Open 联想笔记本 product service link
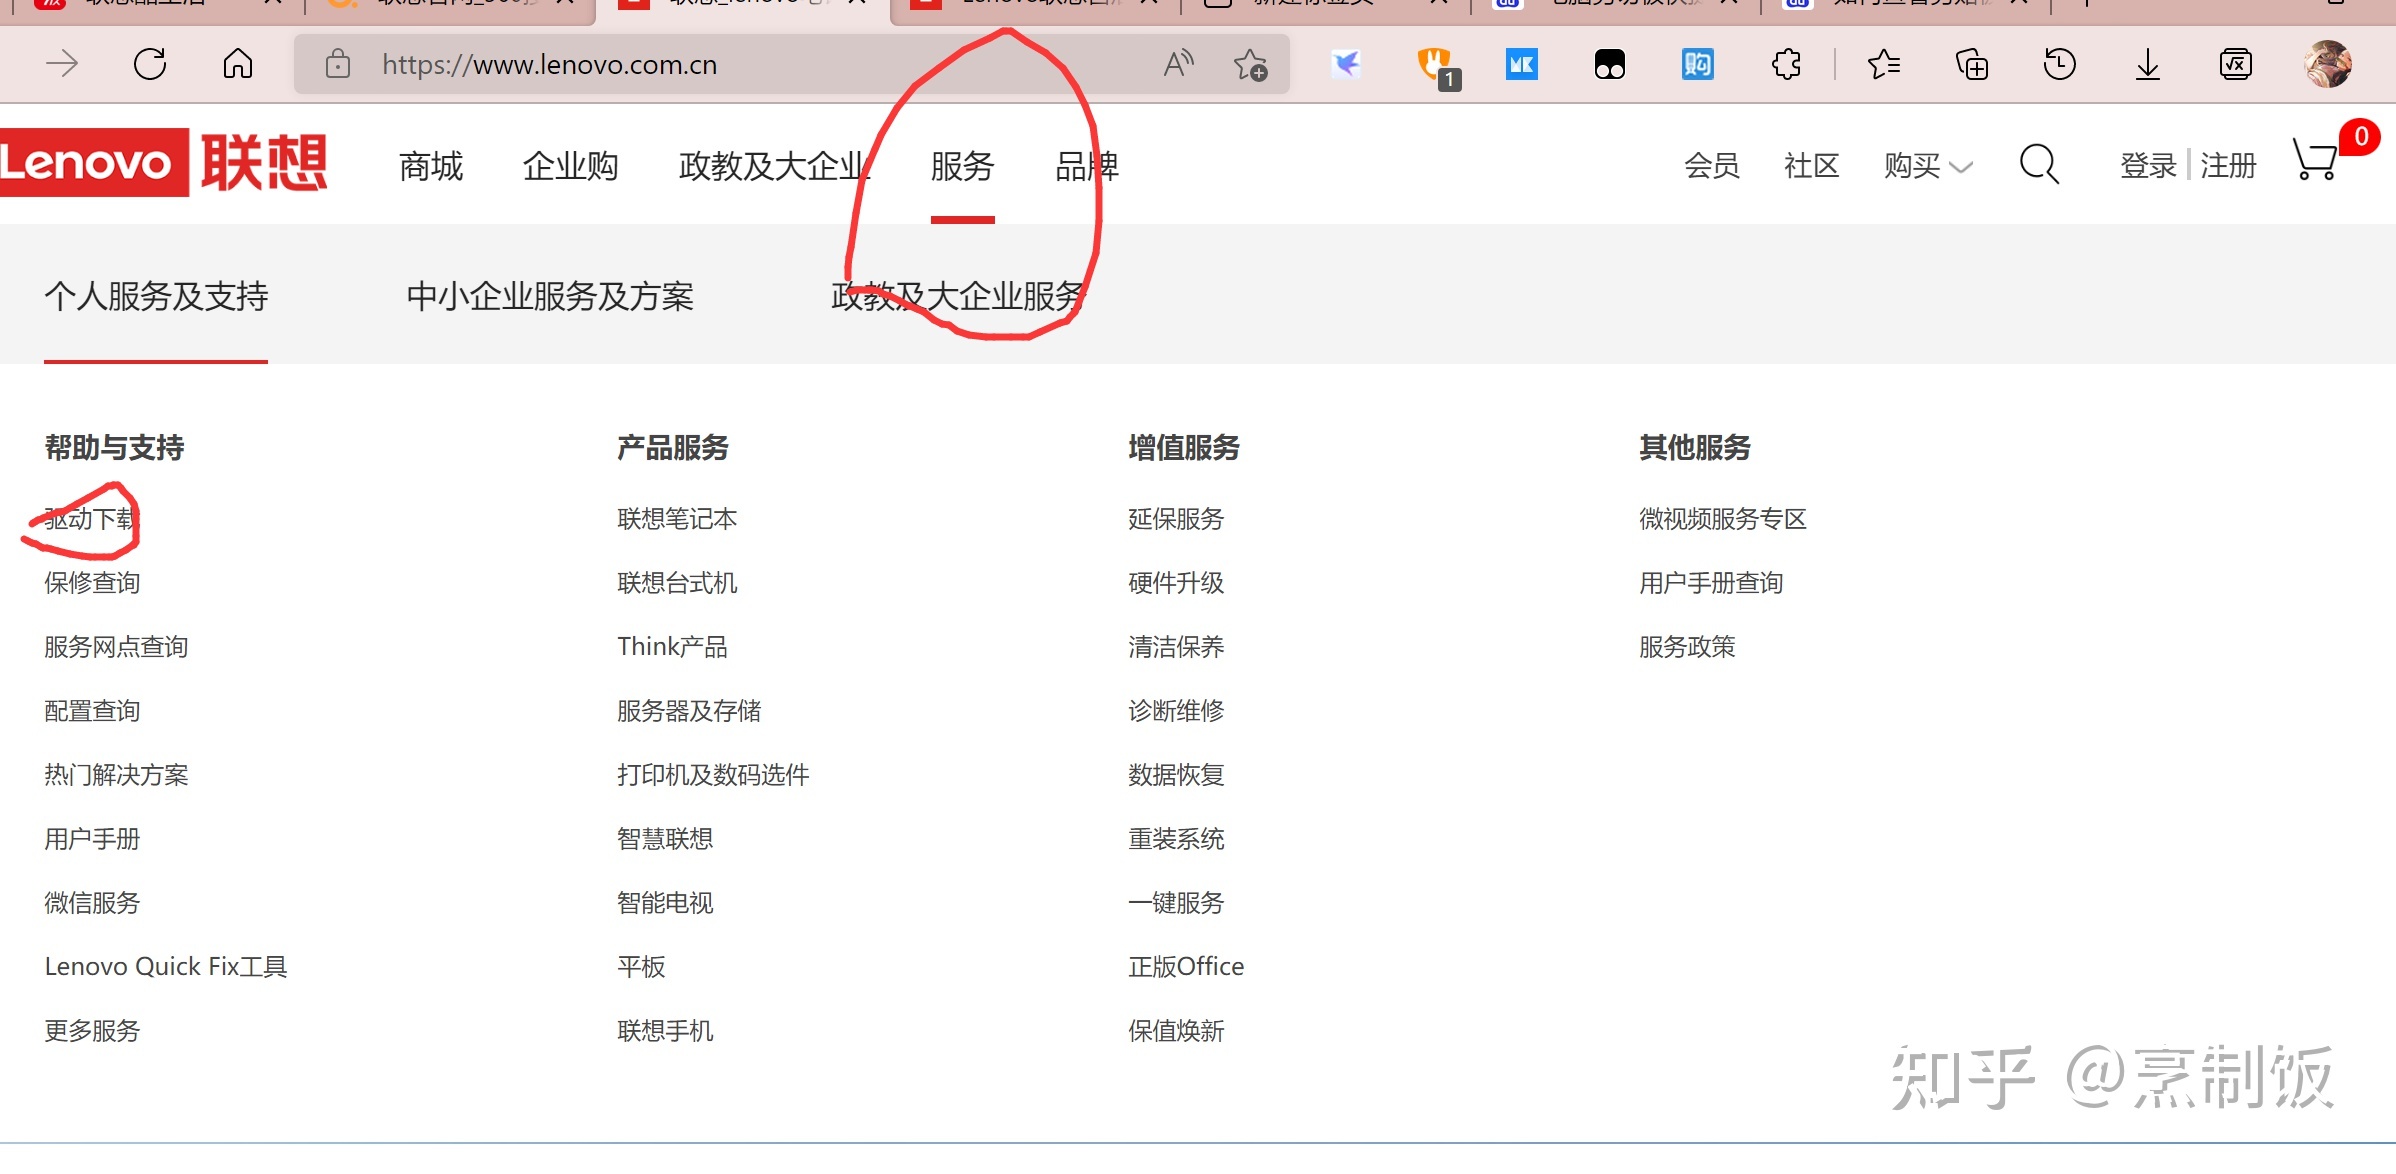The image size is (2396, 1174). point(677,519)
